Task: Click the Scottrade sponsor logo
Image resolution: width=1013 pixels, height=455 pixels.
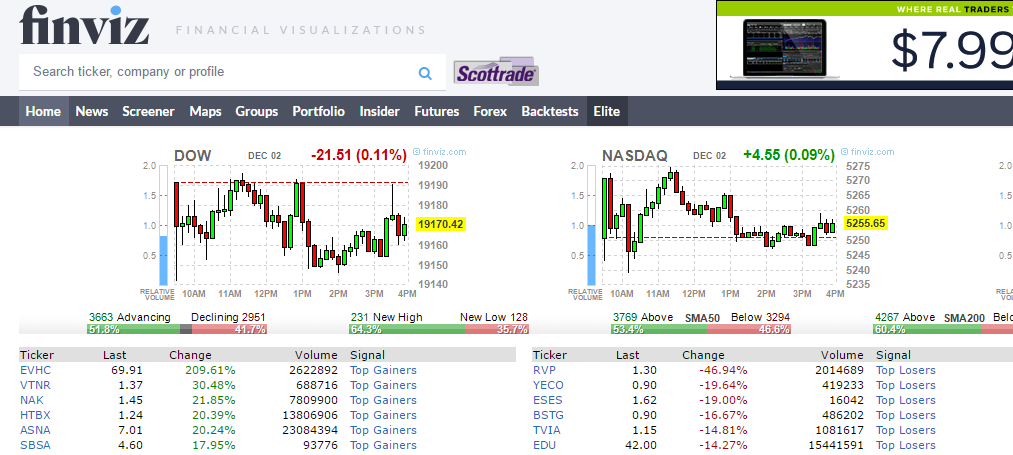Action: point(497,73)
